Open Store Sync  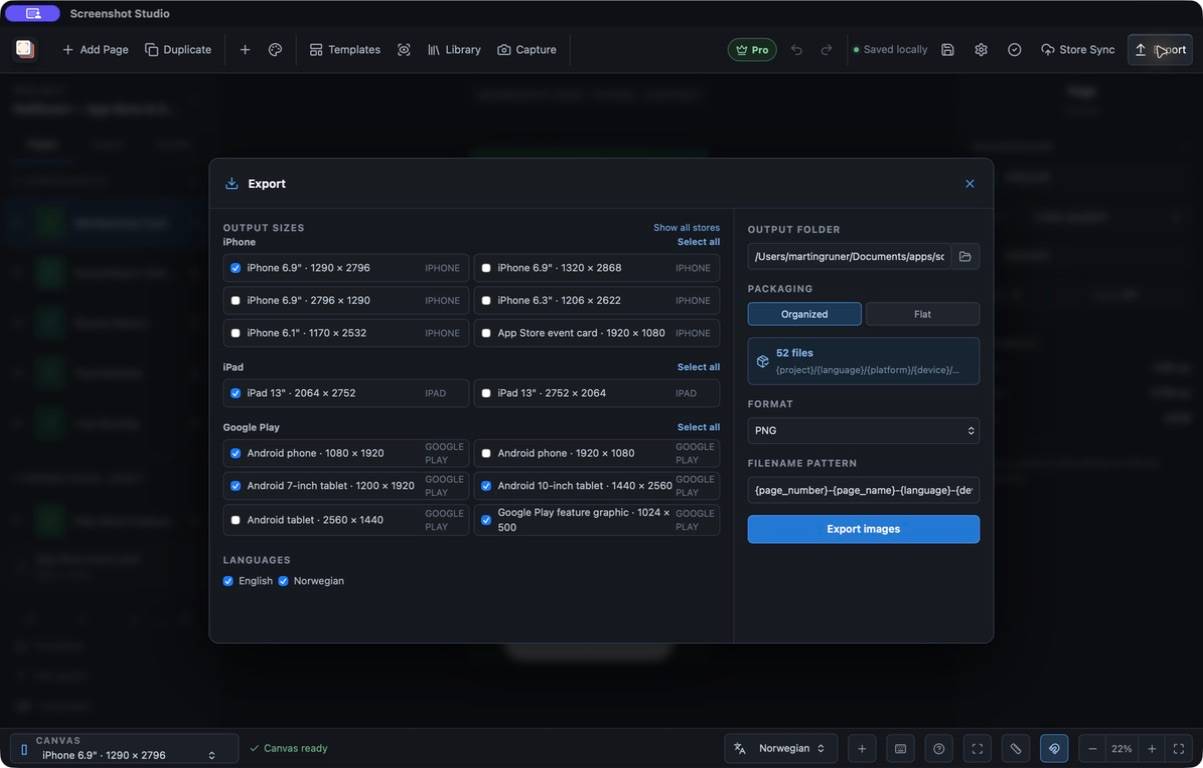click(x=1078, y=50)
